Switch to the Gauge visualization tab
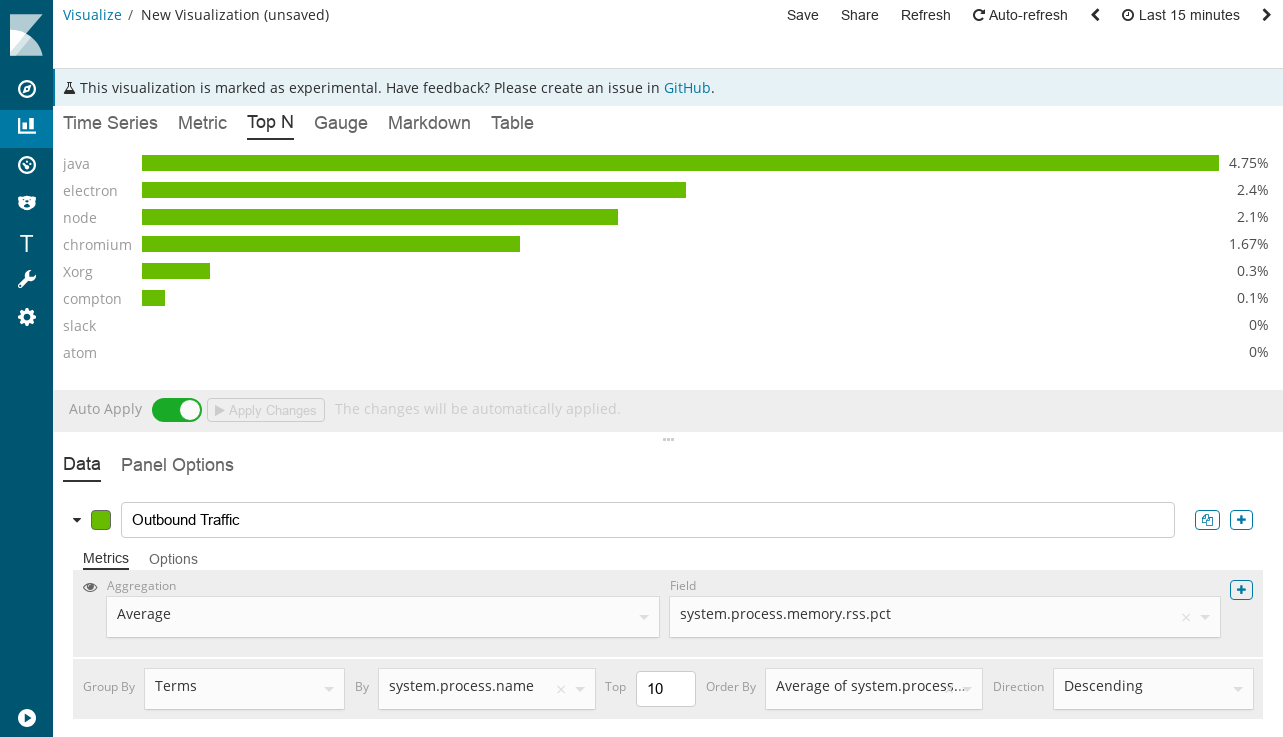The image size is (1283, 737). (x=341, y=123)
